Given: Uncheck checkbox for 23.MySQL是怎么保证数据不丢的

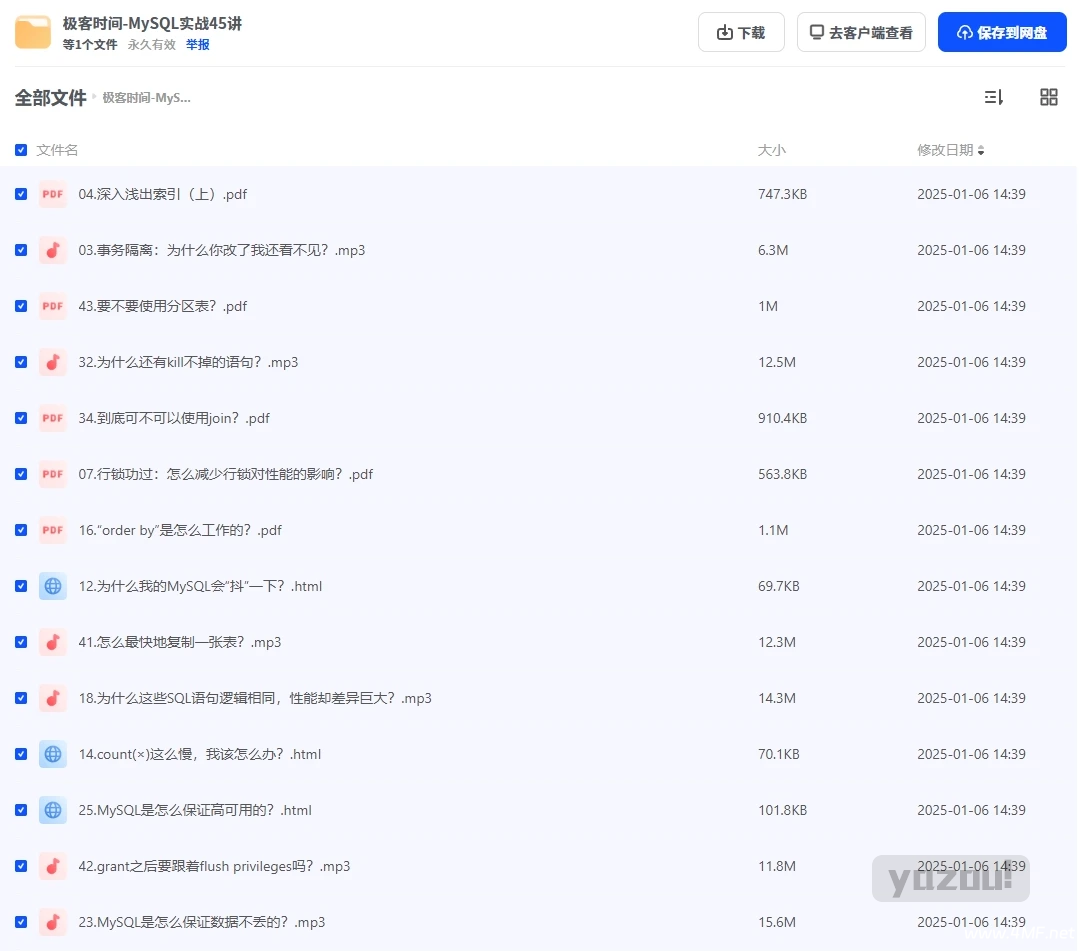Looking at the screenshot, I should point(21,922).
